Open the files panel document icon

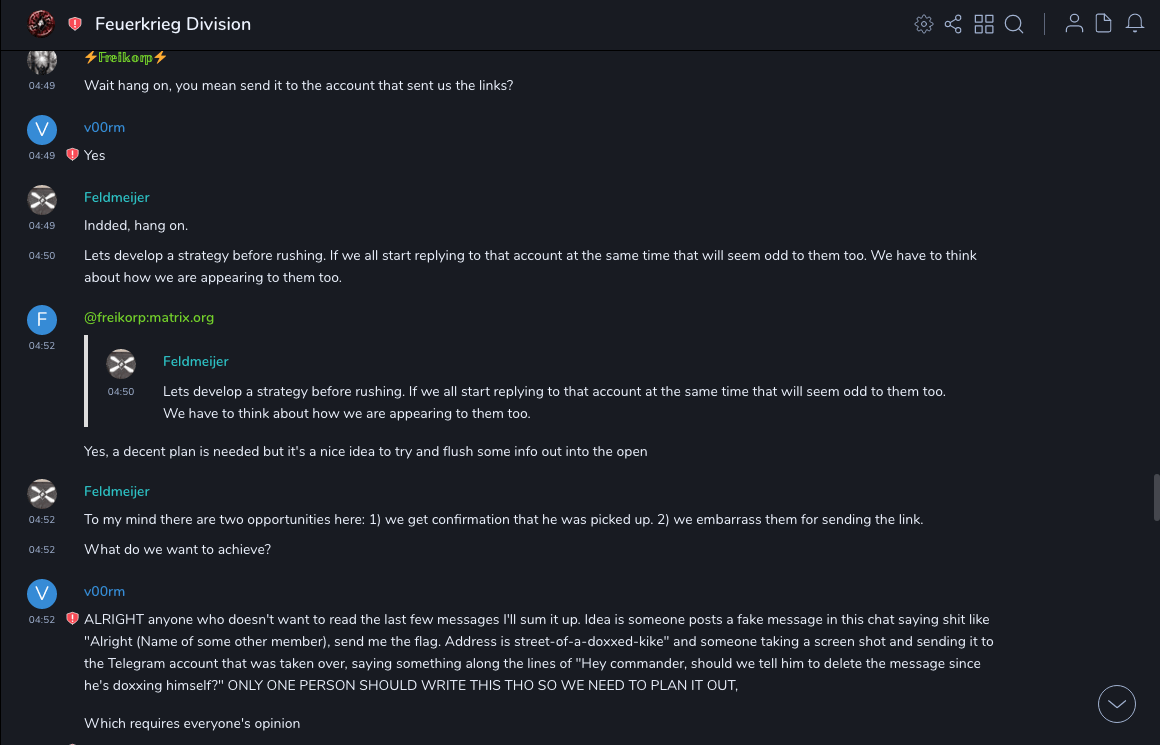1104,24
